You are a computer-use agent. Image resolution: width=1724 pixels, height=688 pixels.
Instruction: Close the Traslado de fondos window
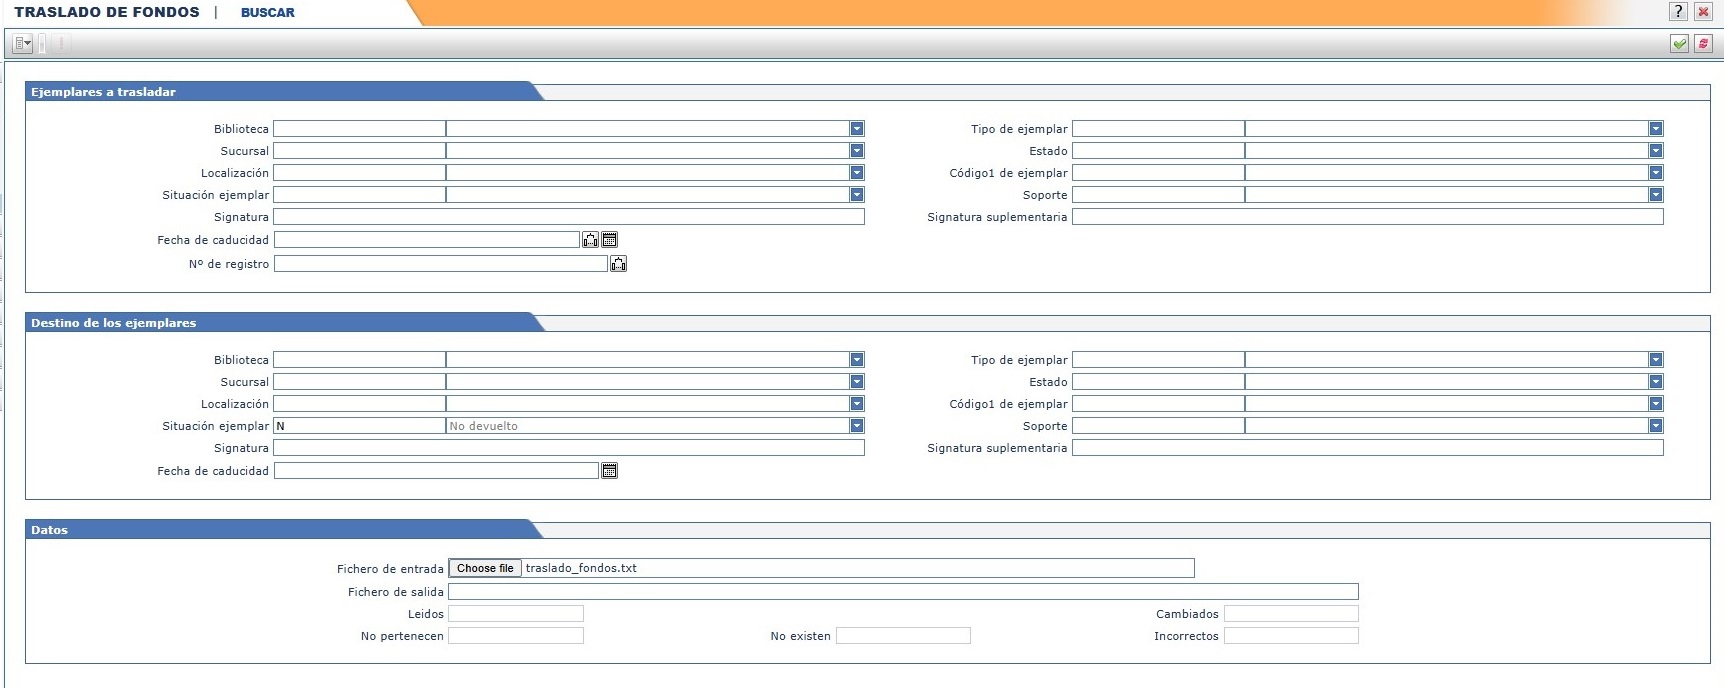(x=1703, y=12)
